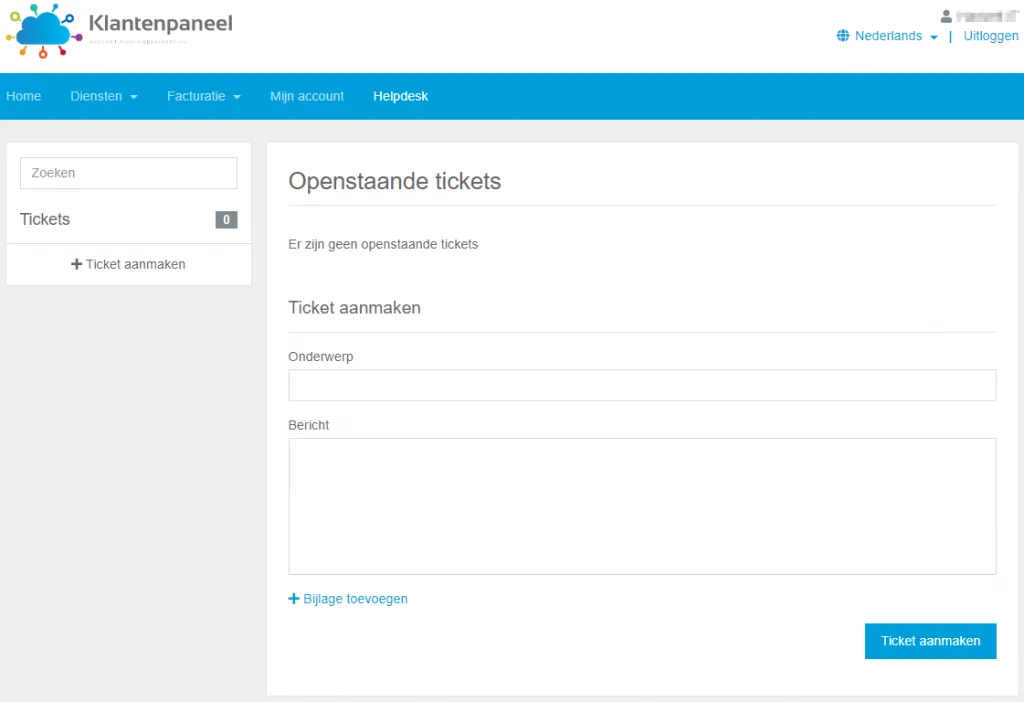The height and width of the screenshot is (702, 1024).
Task: Click the globe language icon
Action: [x=842, y=36]
